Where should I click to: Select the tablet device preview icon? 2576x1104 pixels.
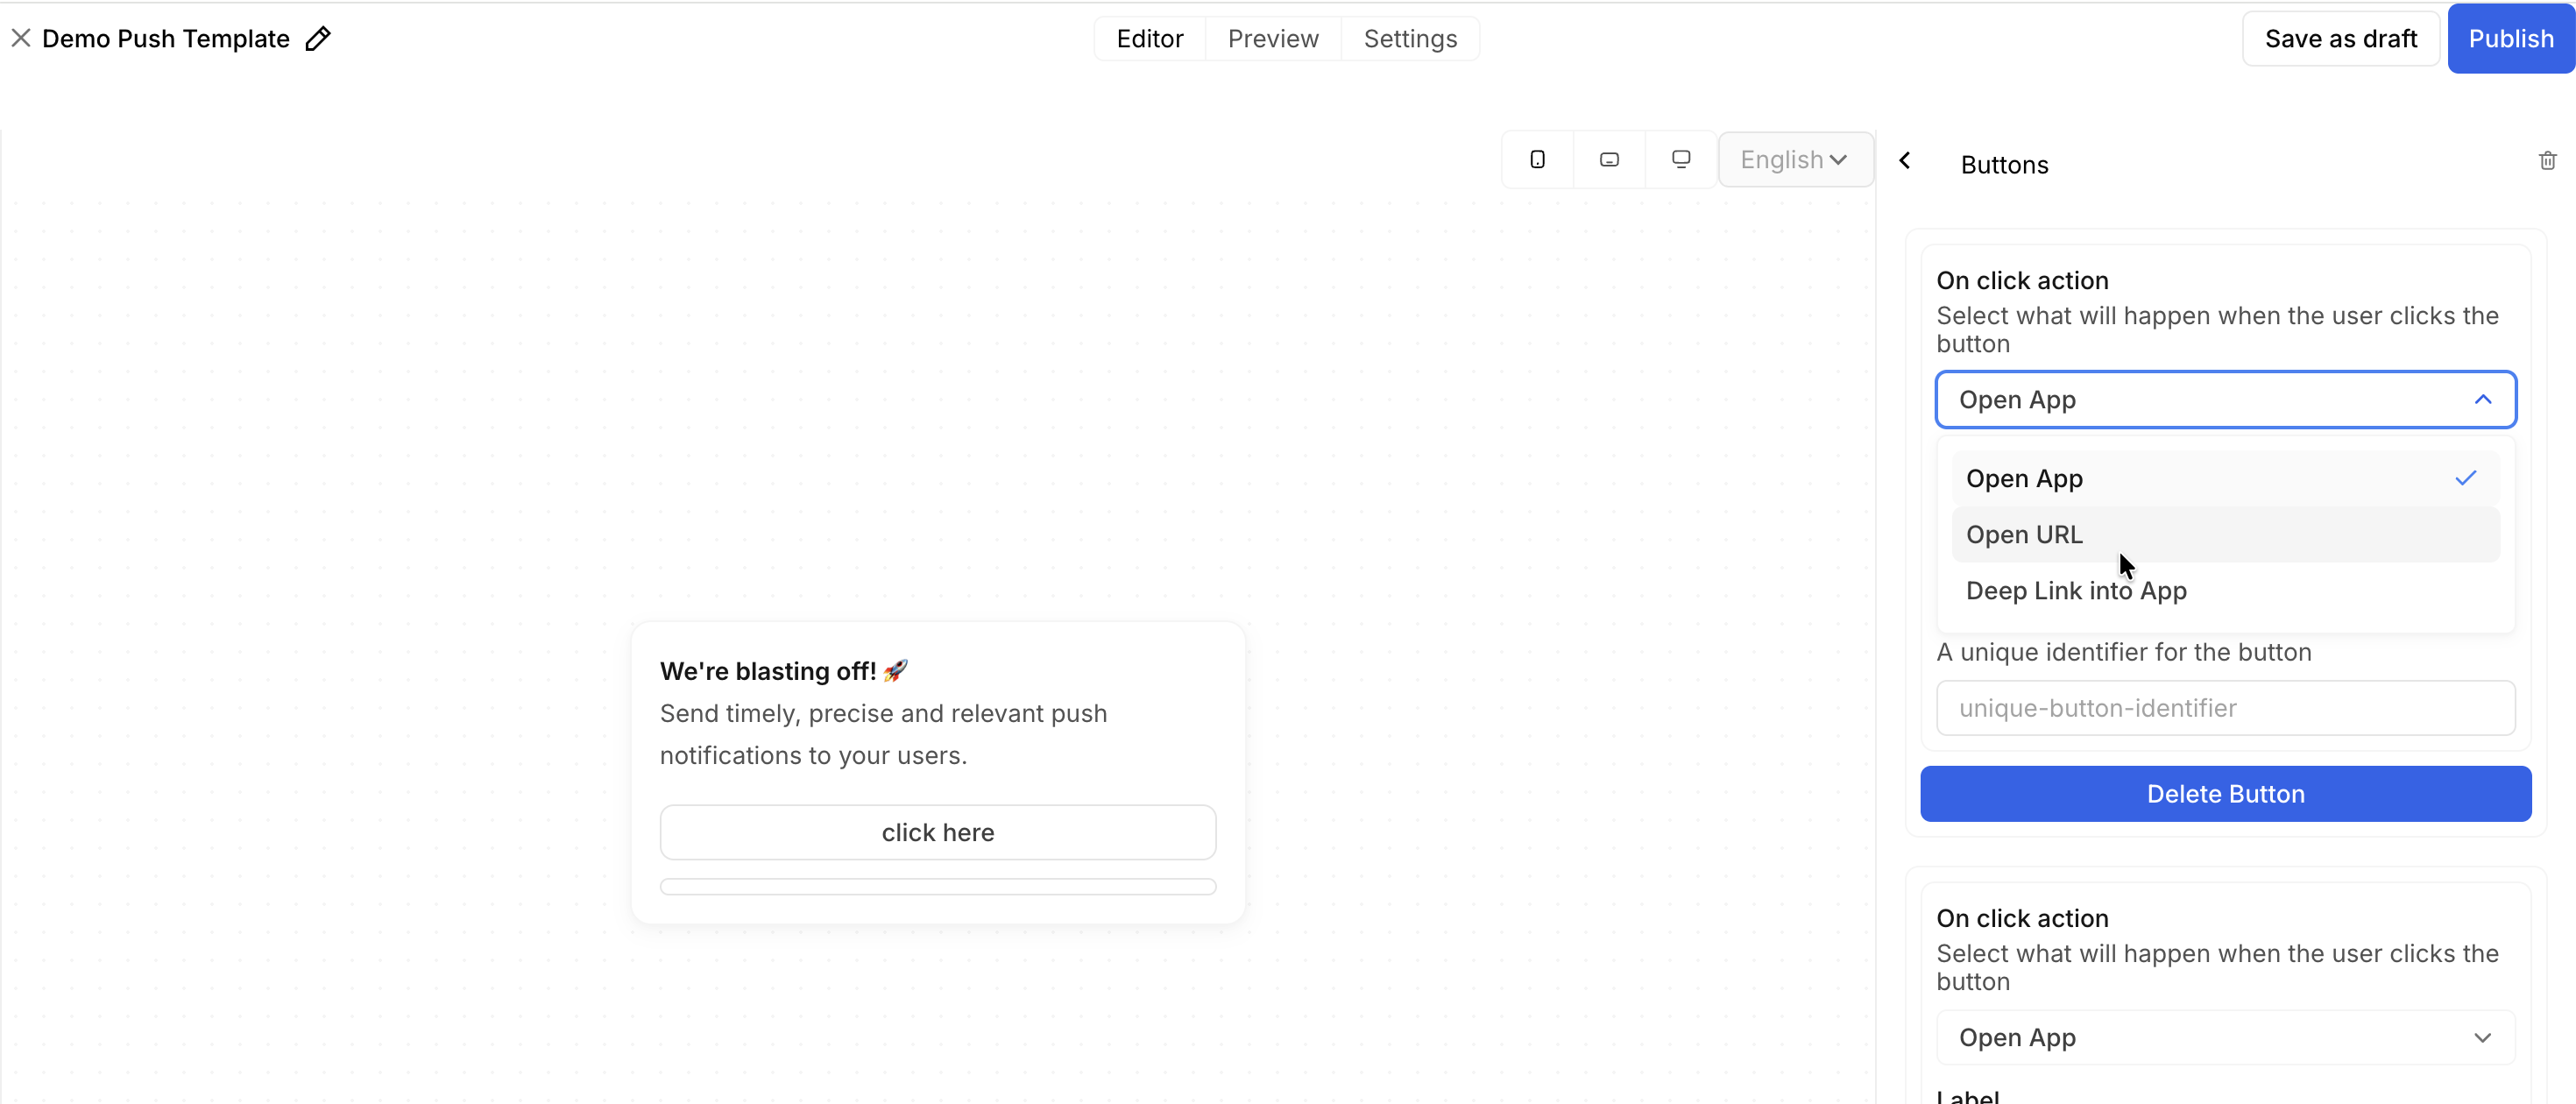[x=1609, y=159]
